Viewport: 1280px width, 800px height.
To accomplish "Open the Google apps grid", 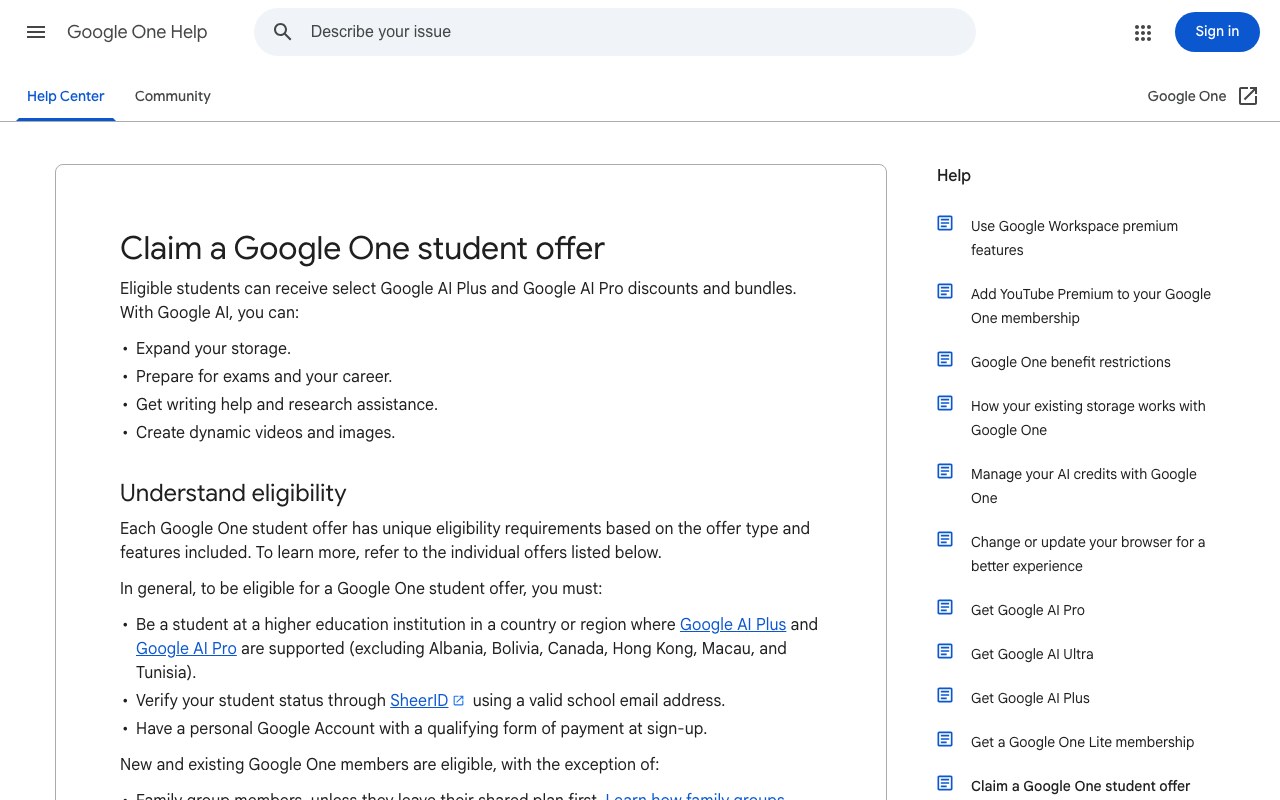I will click(x=1143, y=32).
